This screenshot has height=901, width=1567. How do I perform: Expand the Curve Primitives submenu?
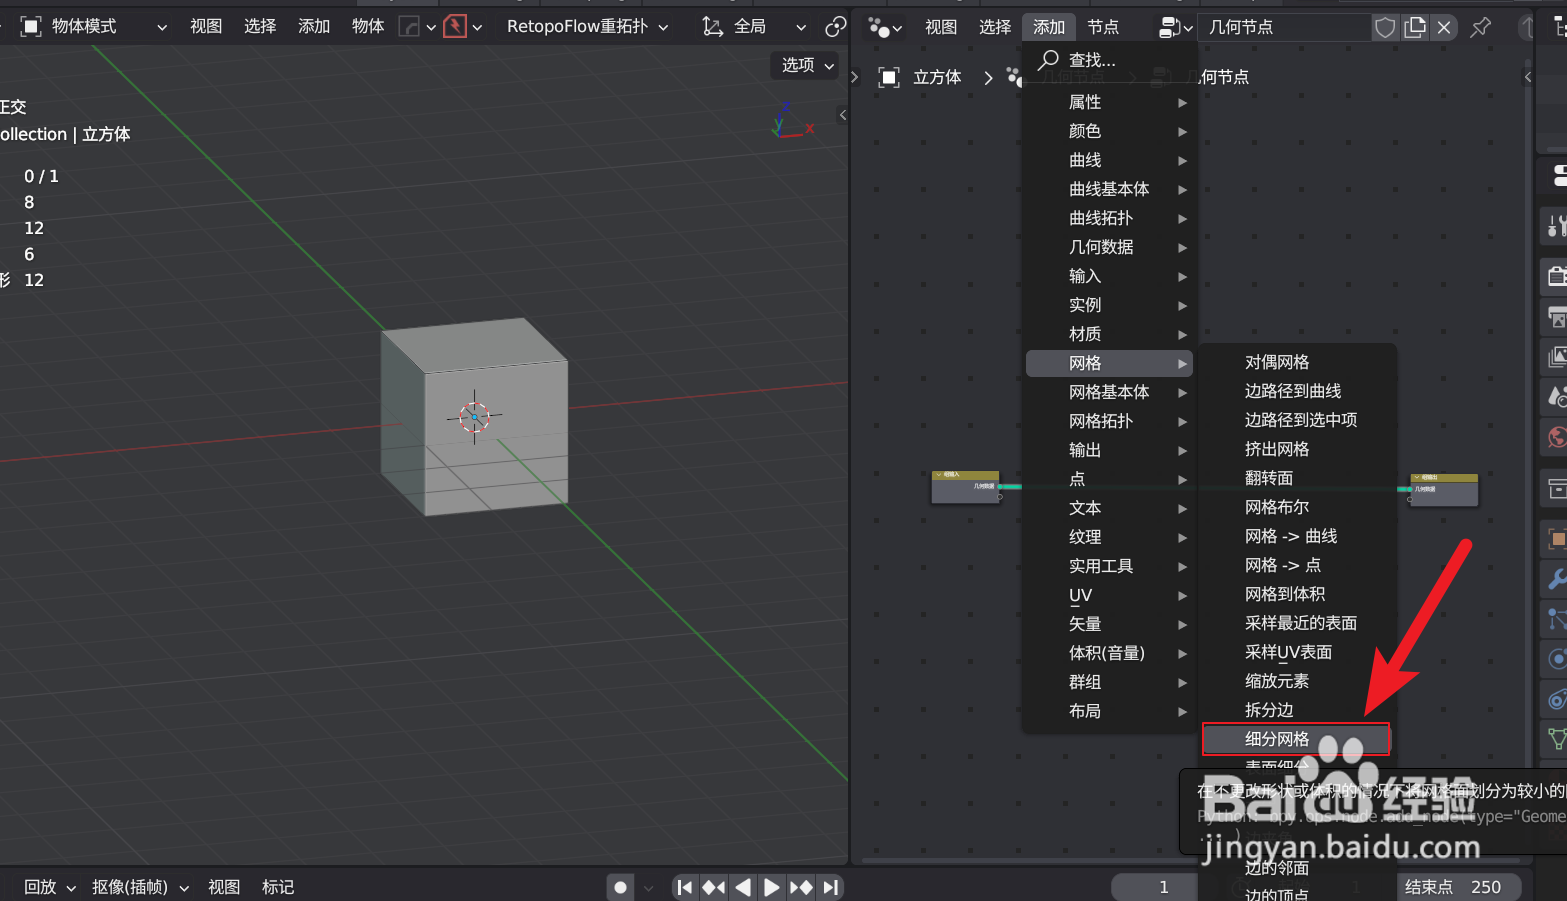[1109, 189]
